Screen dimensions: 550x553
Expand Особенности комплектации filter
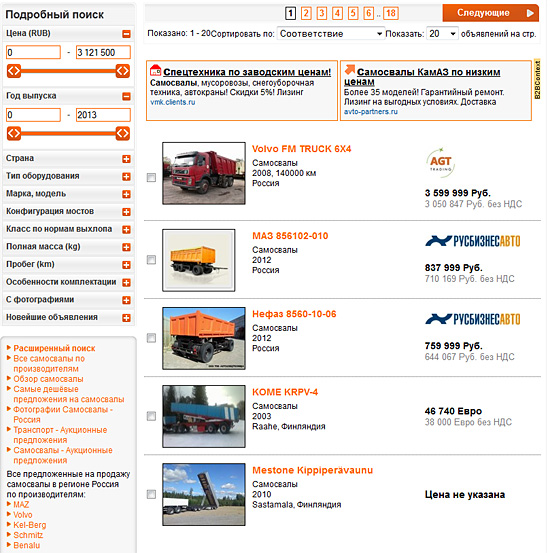[x=126, y=282]
